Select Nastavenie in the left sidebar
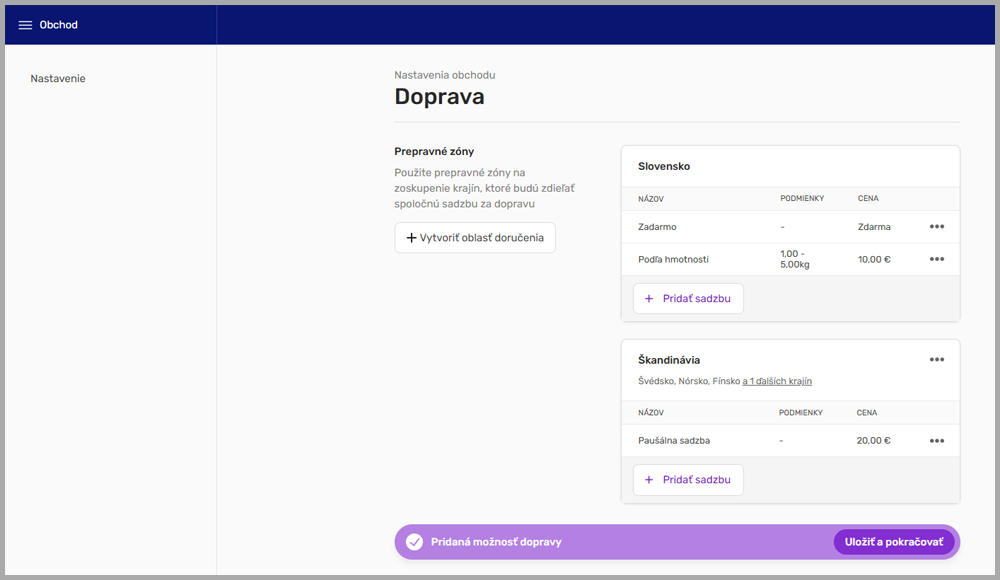 57,78
